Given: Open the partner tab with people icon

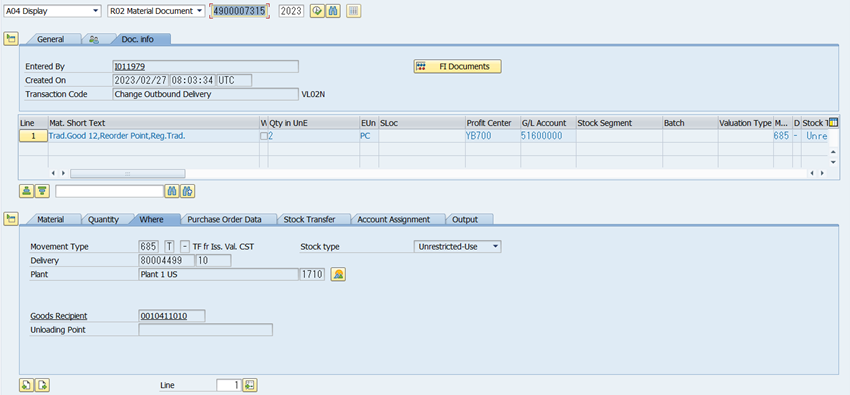Looking at the screenshot, I should (94, 39).
